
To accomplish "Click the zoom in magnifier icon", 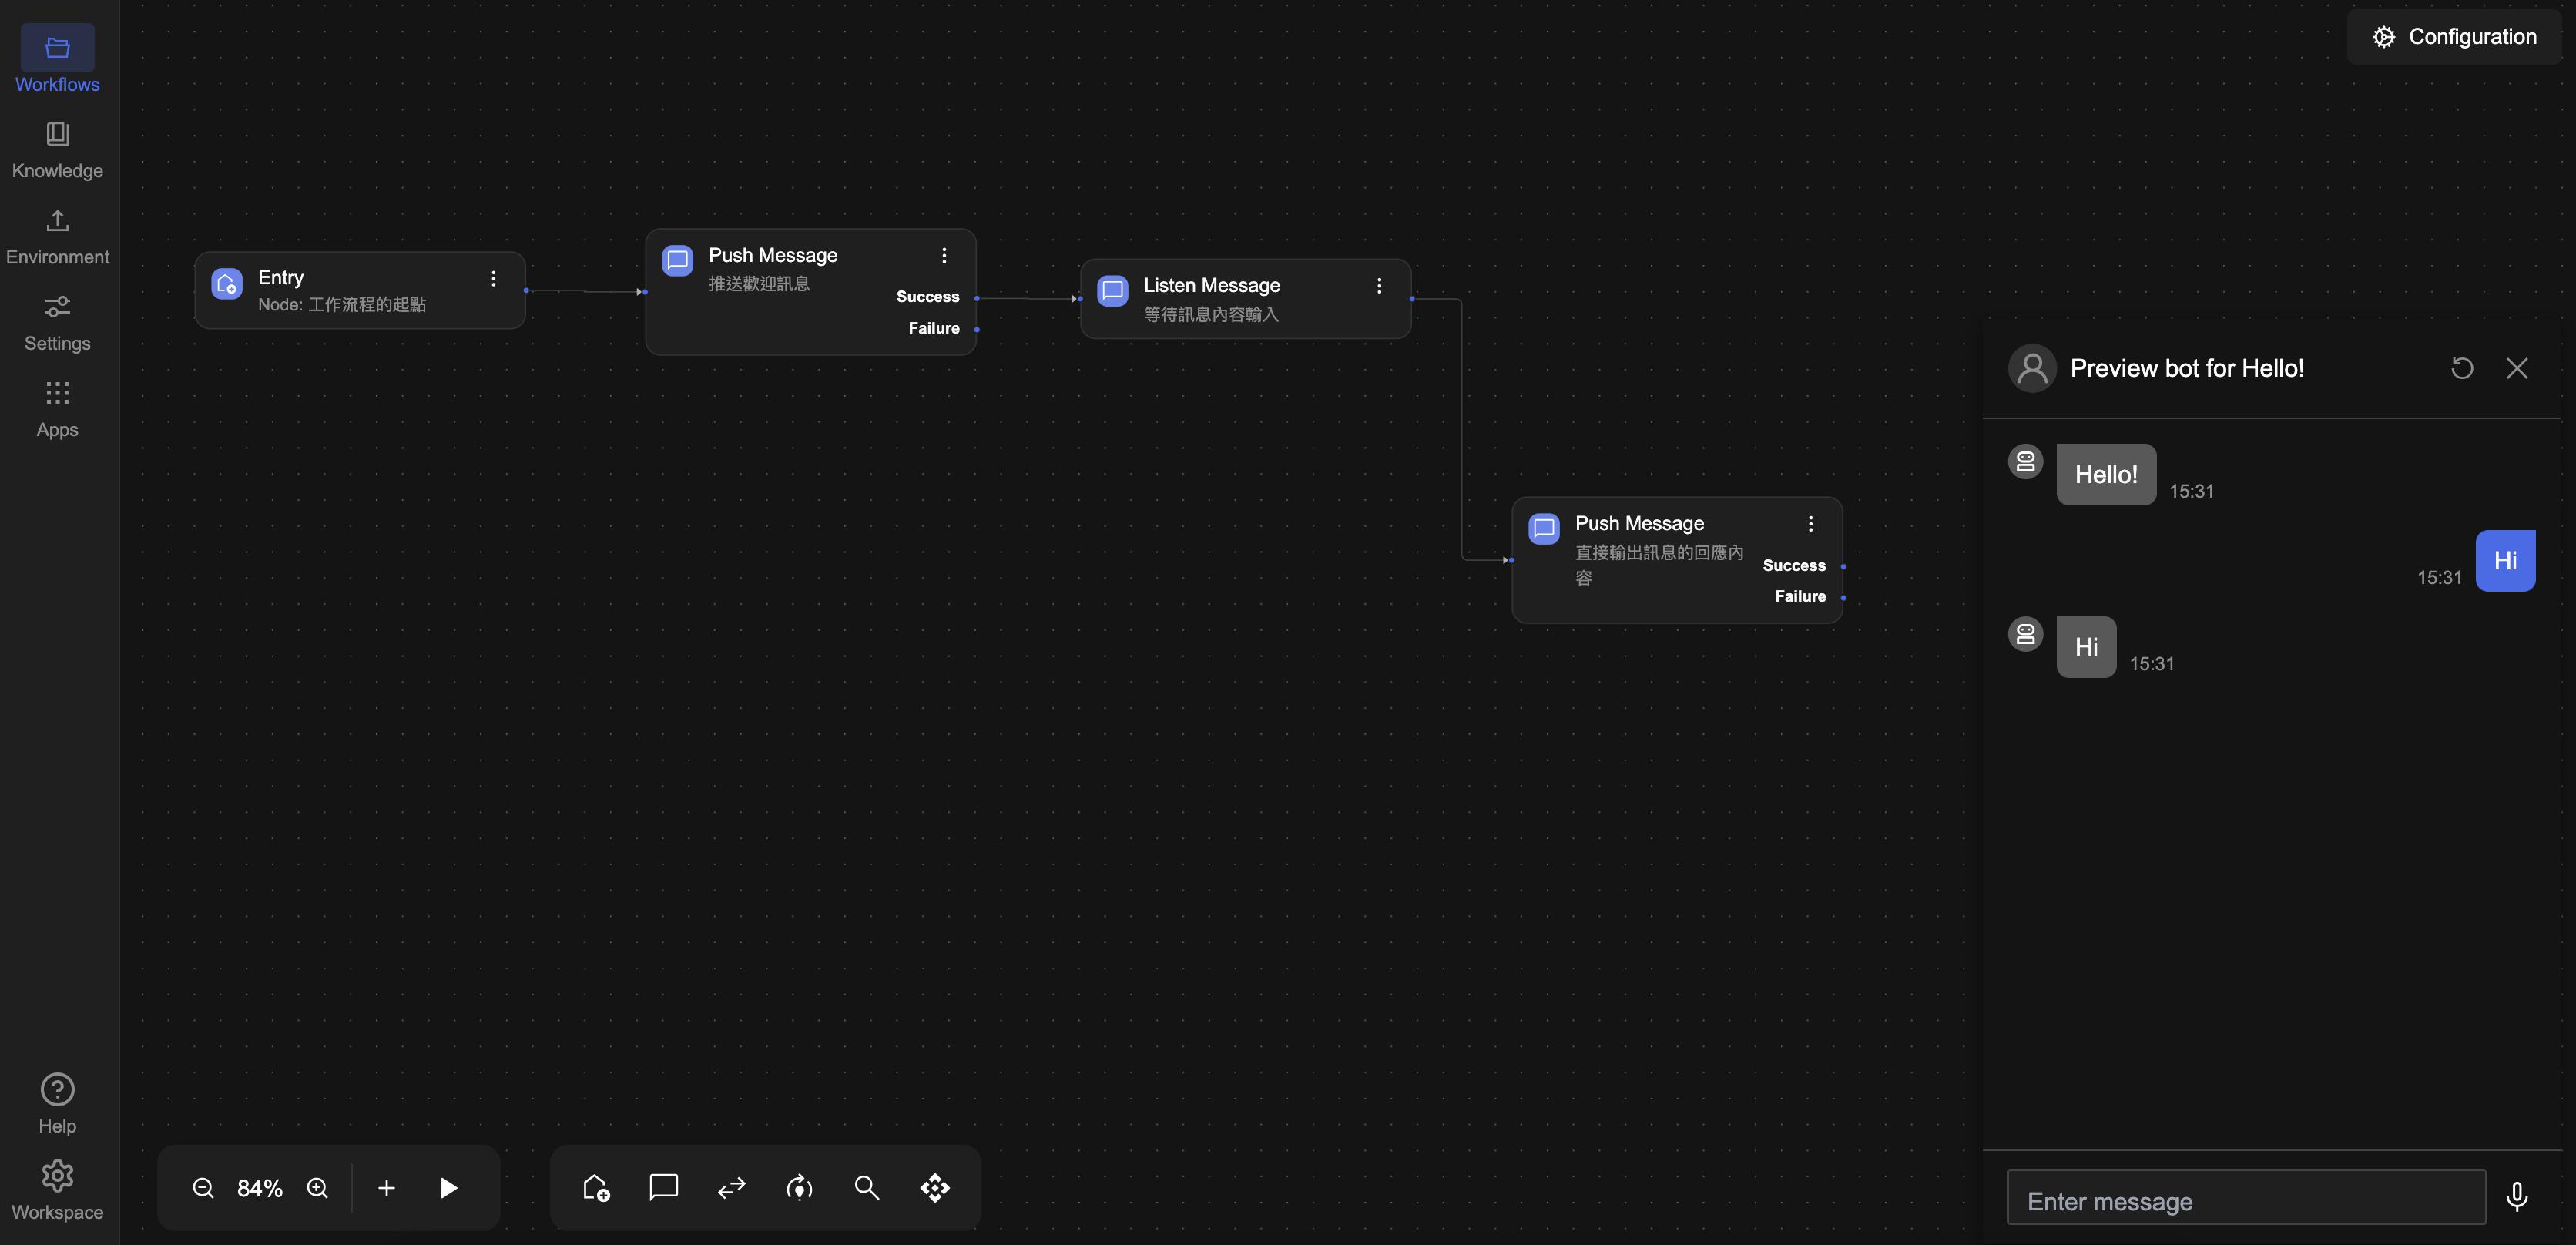I will pyautogui.click(x=317, y=1188).
